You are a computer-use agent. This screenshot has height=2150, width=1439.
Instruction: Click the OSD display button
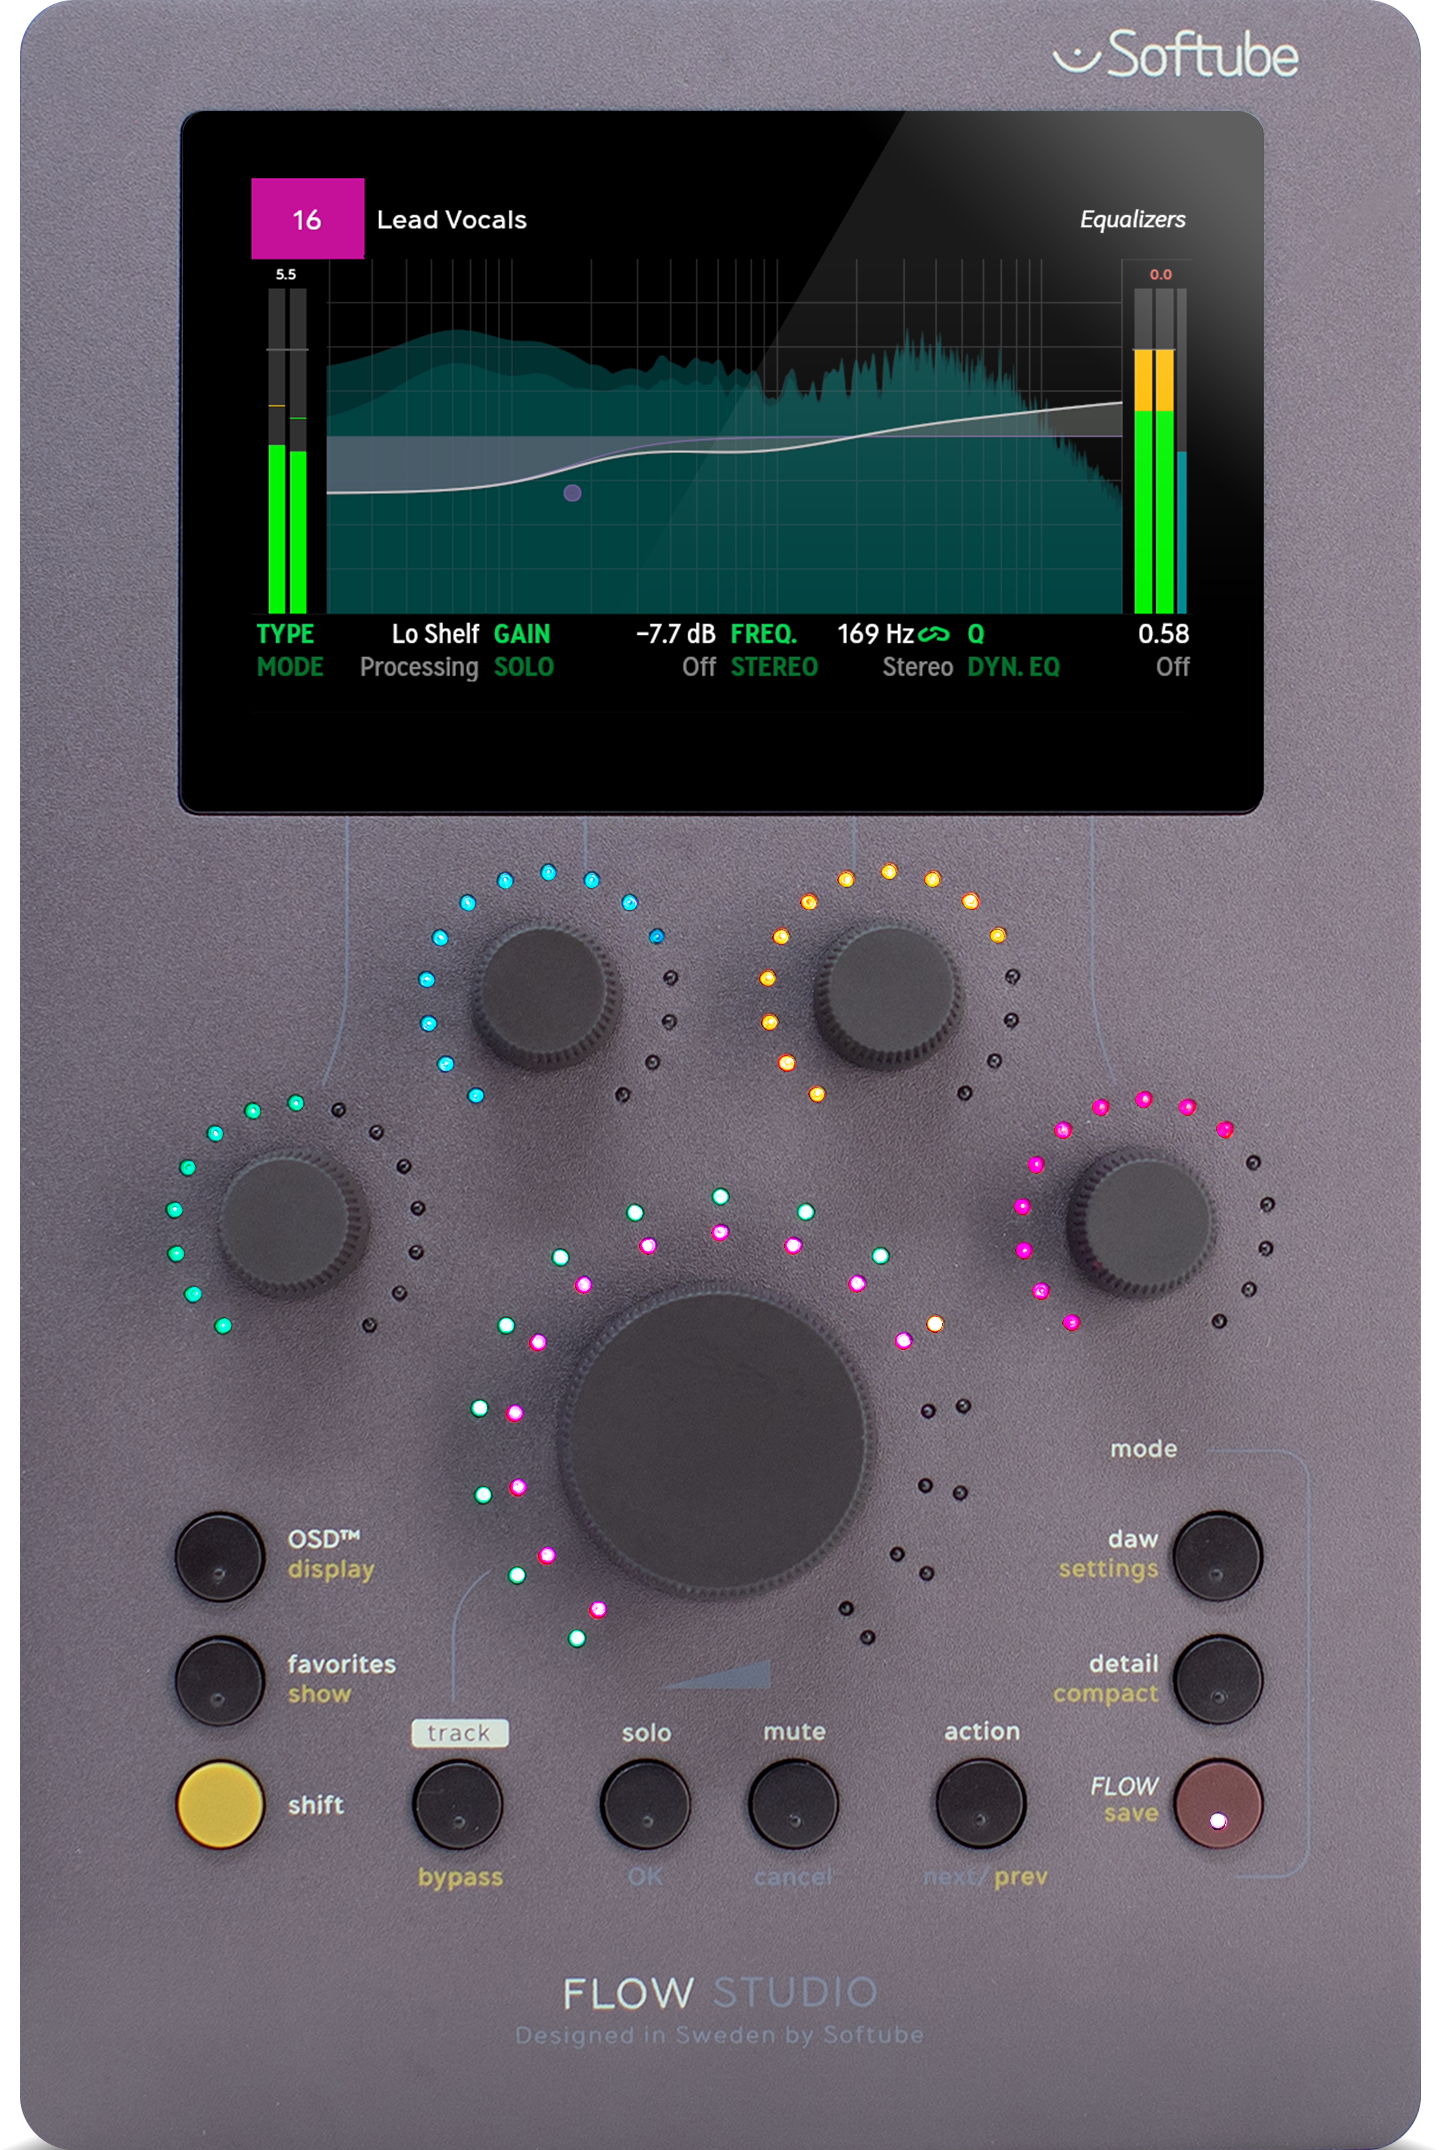[219, 1556]
